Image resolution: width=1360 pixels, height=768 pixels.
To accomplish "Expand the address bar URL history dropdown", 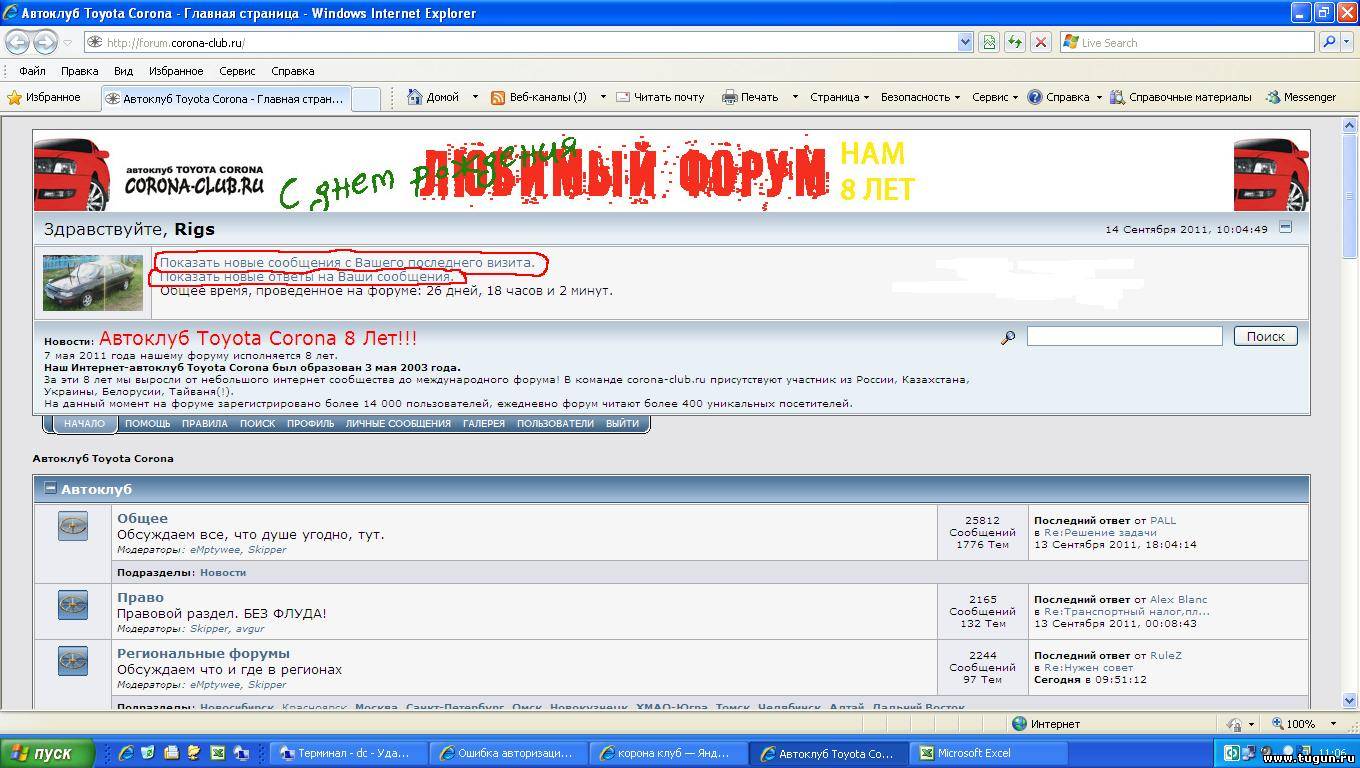I will (965, 42).
